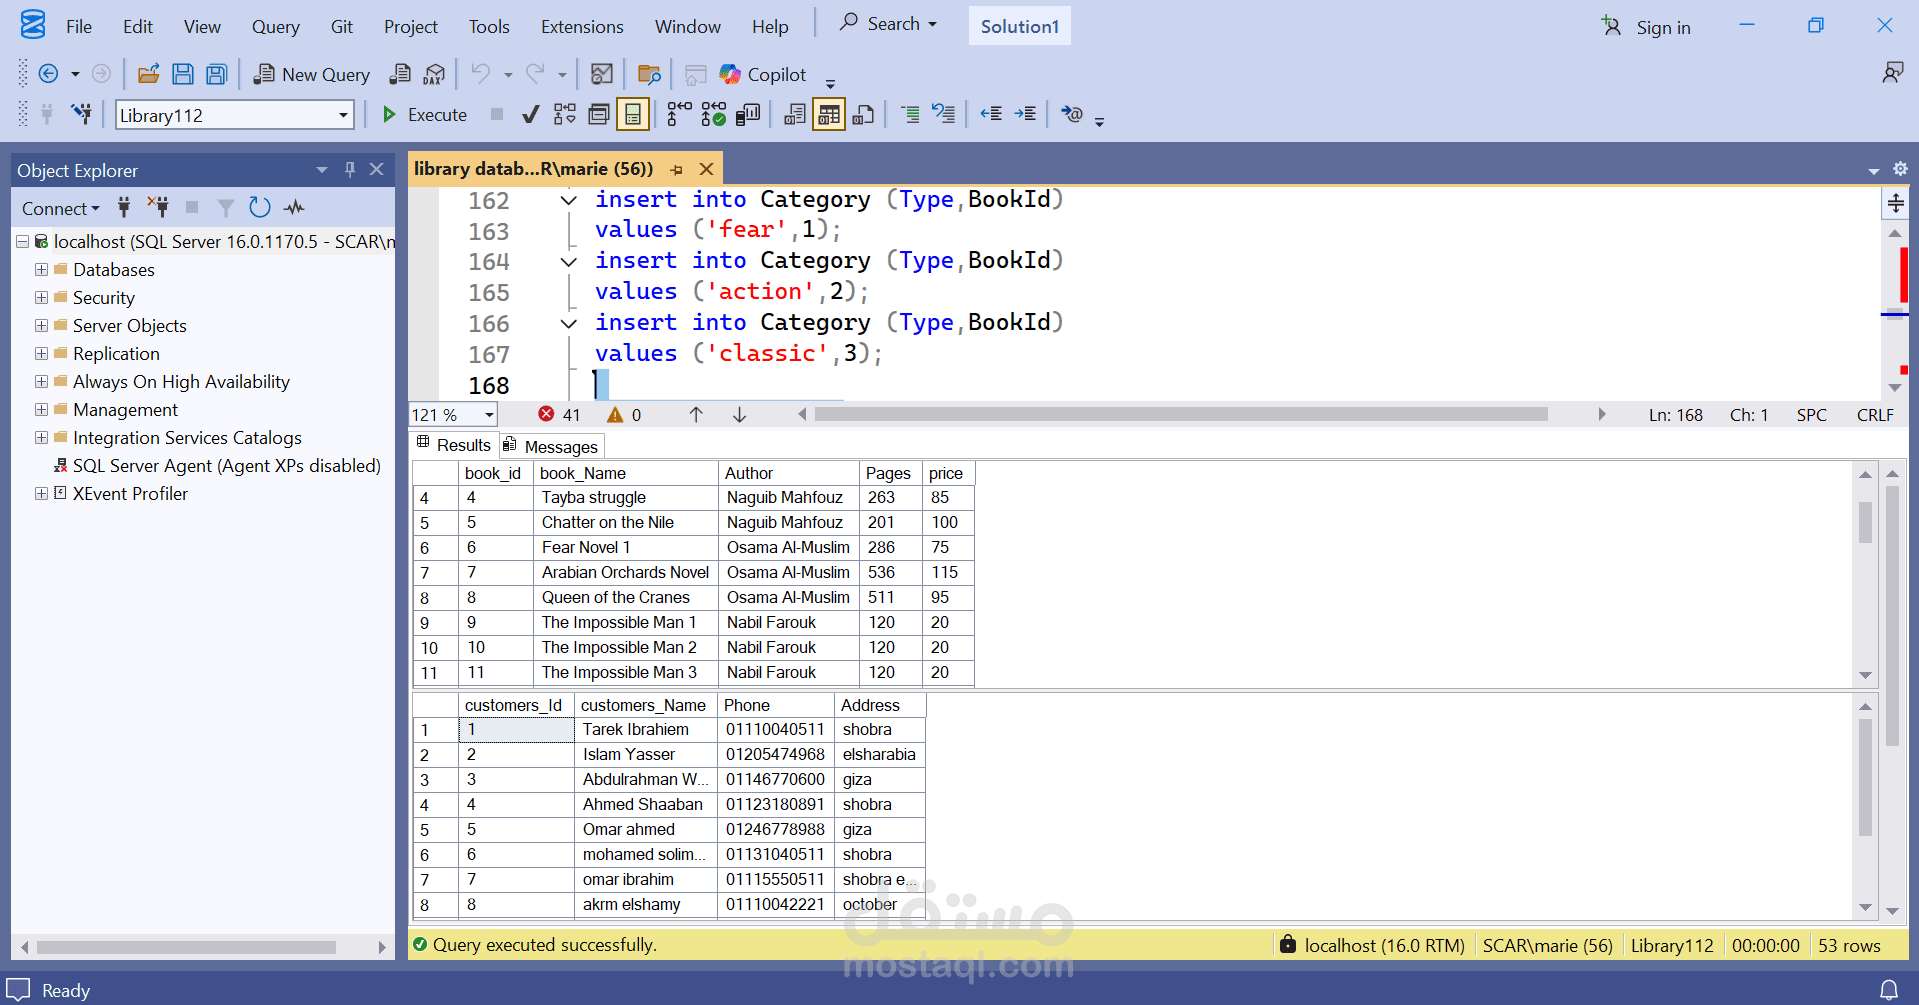Increase indent of the query text
The width and height of the screenshot is (1919, 1005).
pyautogui.click(x=1026, y=114)
